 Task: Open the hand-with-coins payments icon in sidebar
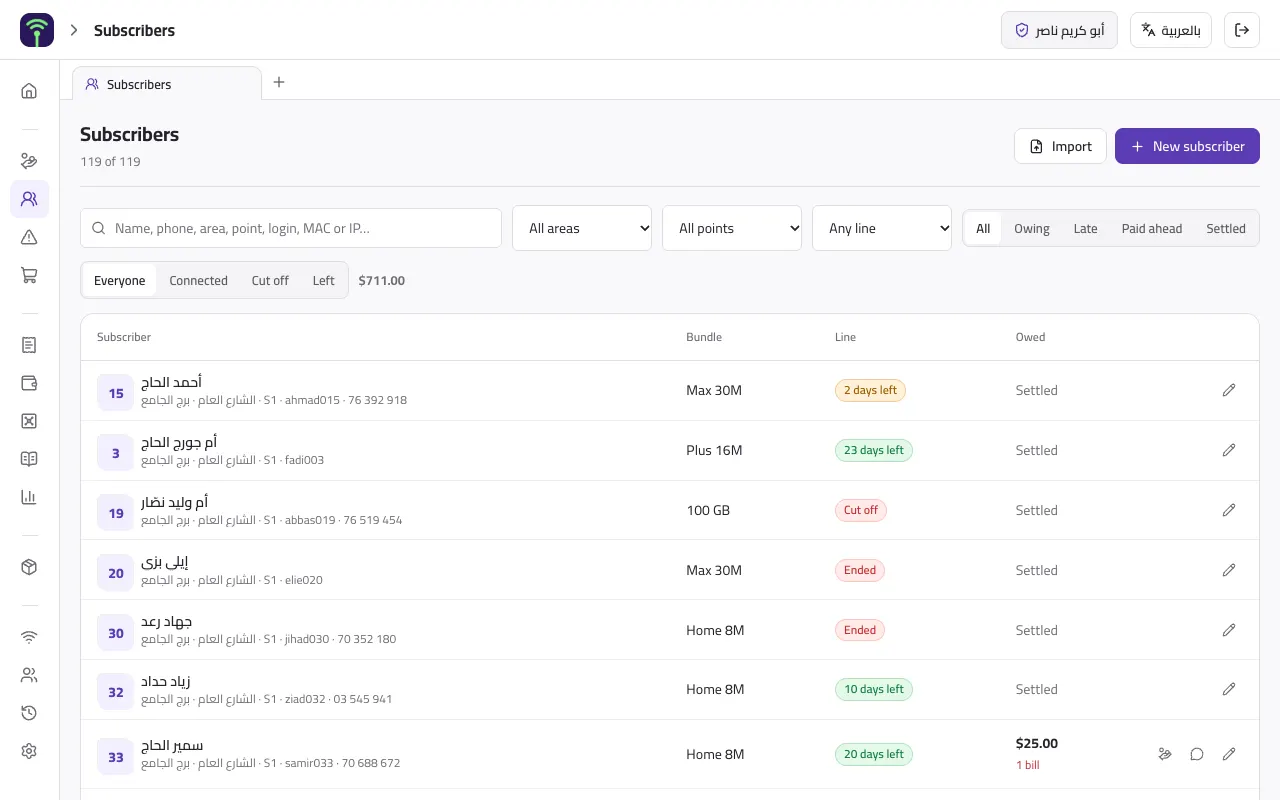[29, 160]
